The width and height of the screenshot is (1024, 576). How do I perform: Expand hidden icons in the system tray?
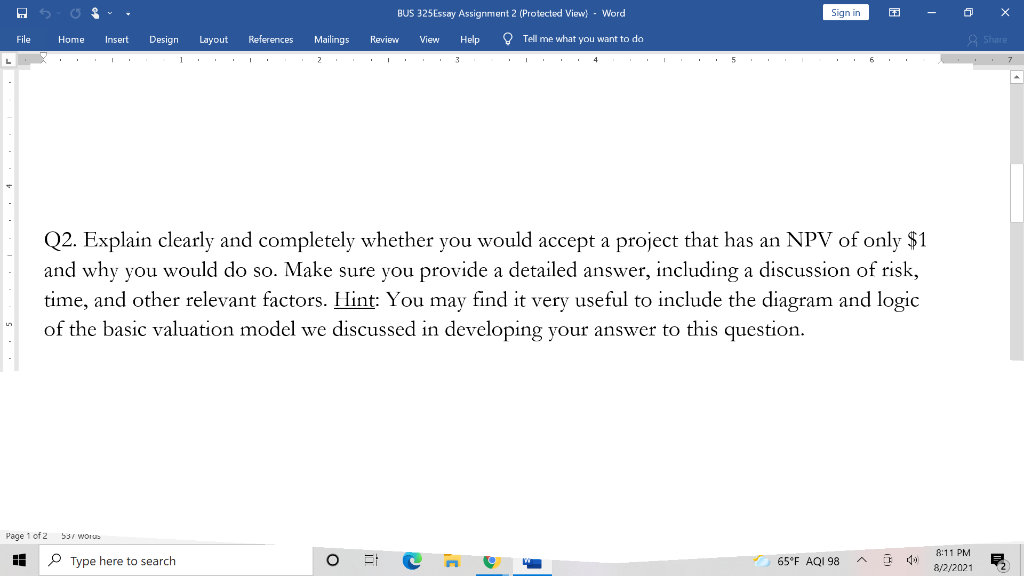(860, 562)
